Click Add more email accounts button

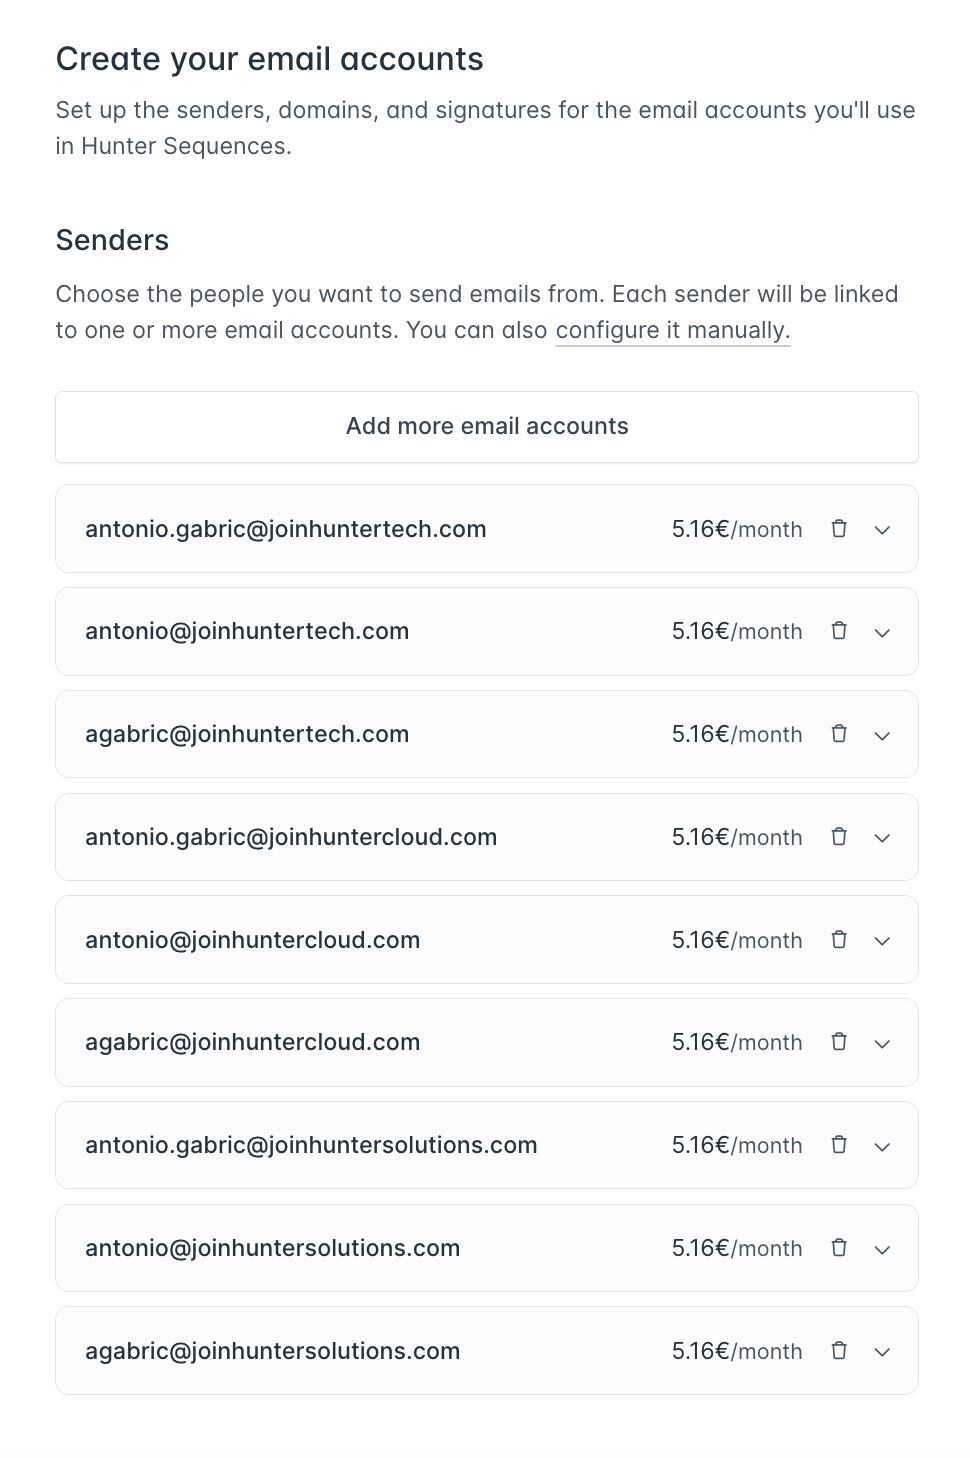(487, 427)
